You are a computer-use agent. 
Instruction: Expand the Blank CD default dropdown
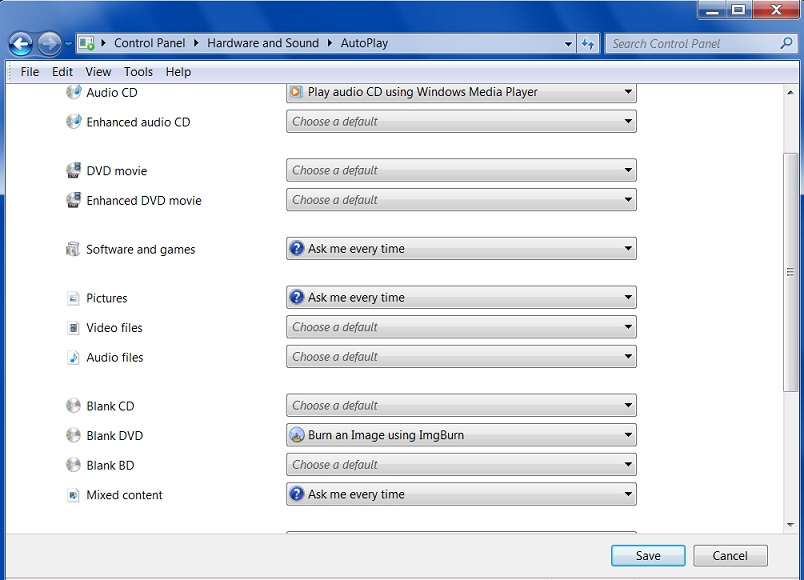pos(461,406)
